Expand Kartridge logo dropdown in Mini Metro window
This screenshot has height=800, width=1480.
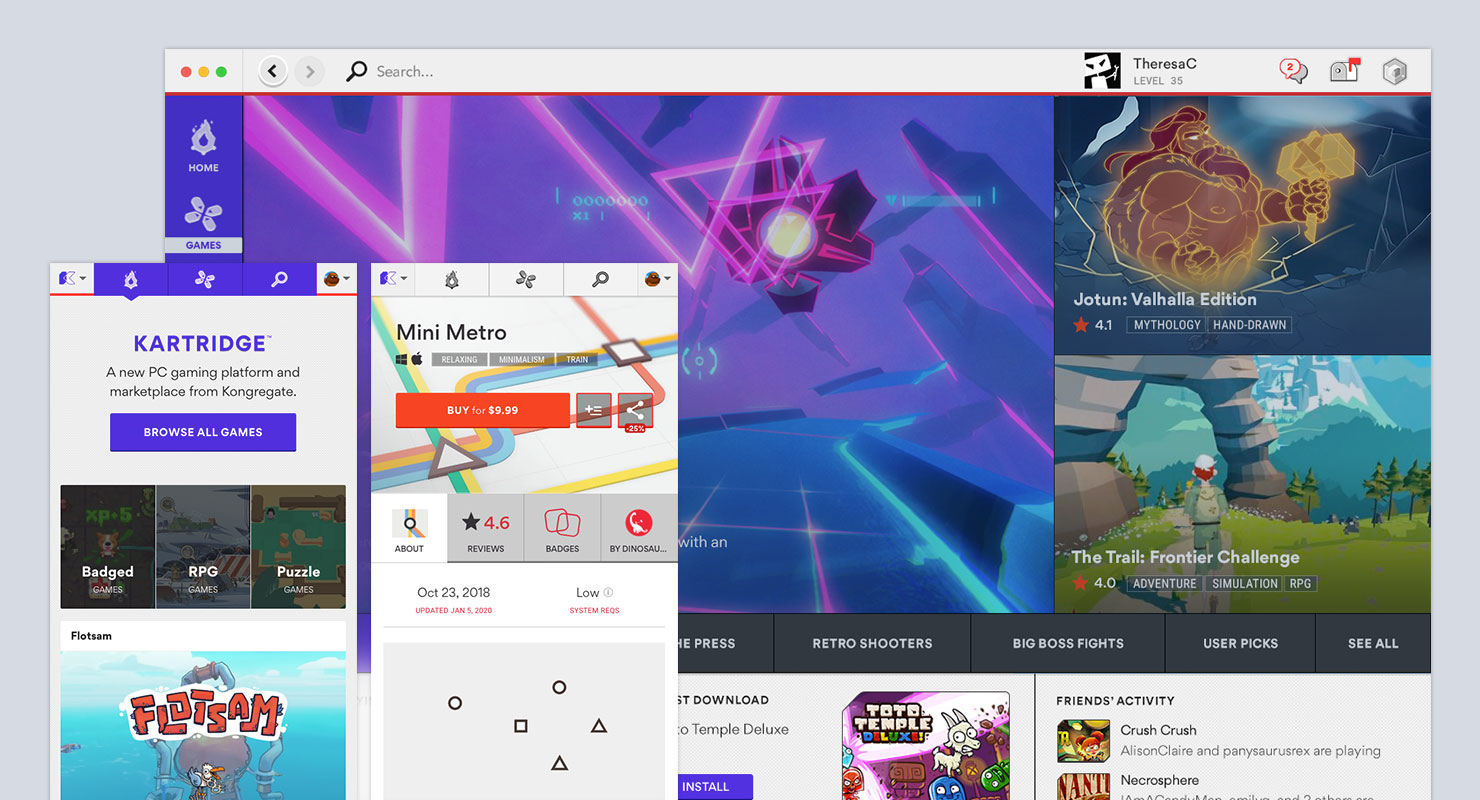pyautogui.click(x=393, y=279)
